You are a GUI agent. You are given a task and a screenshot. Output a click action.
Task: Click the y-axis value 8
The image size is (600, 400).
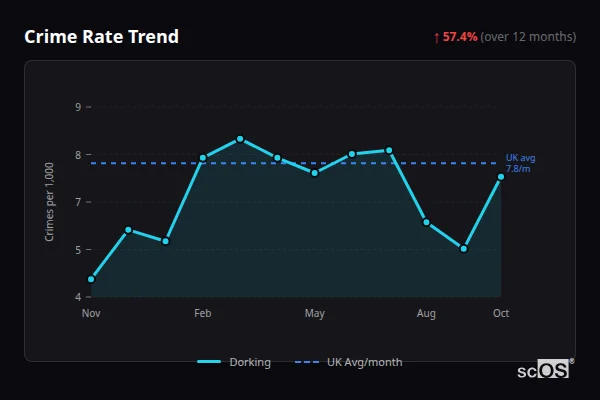click(x=78, y=155)
